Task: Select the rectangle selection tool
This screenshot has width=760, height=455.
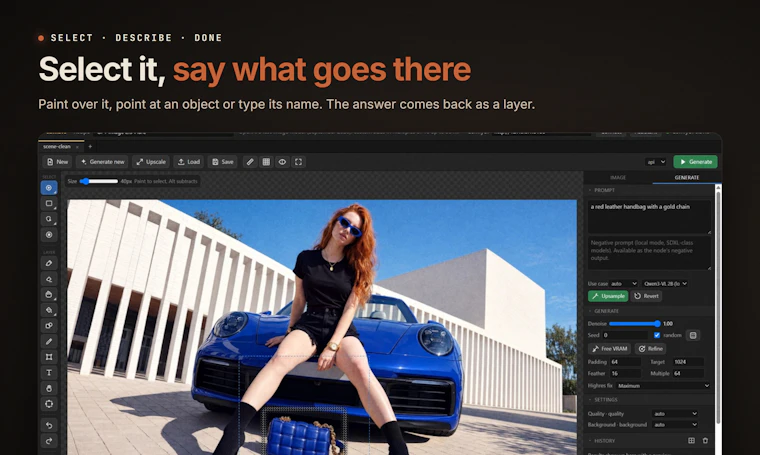Action: pyautogui.click(x=49, y=204)
